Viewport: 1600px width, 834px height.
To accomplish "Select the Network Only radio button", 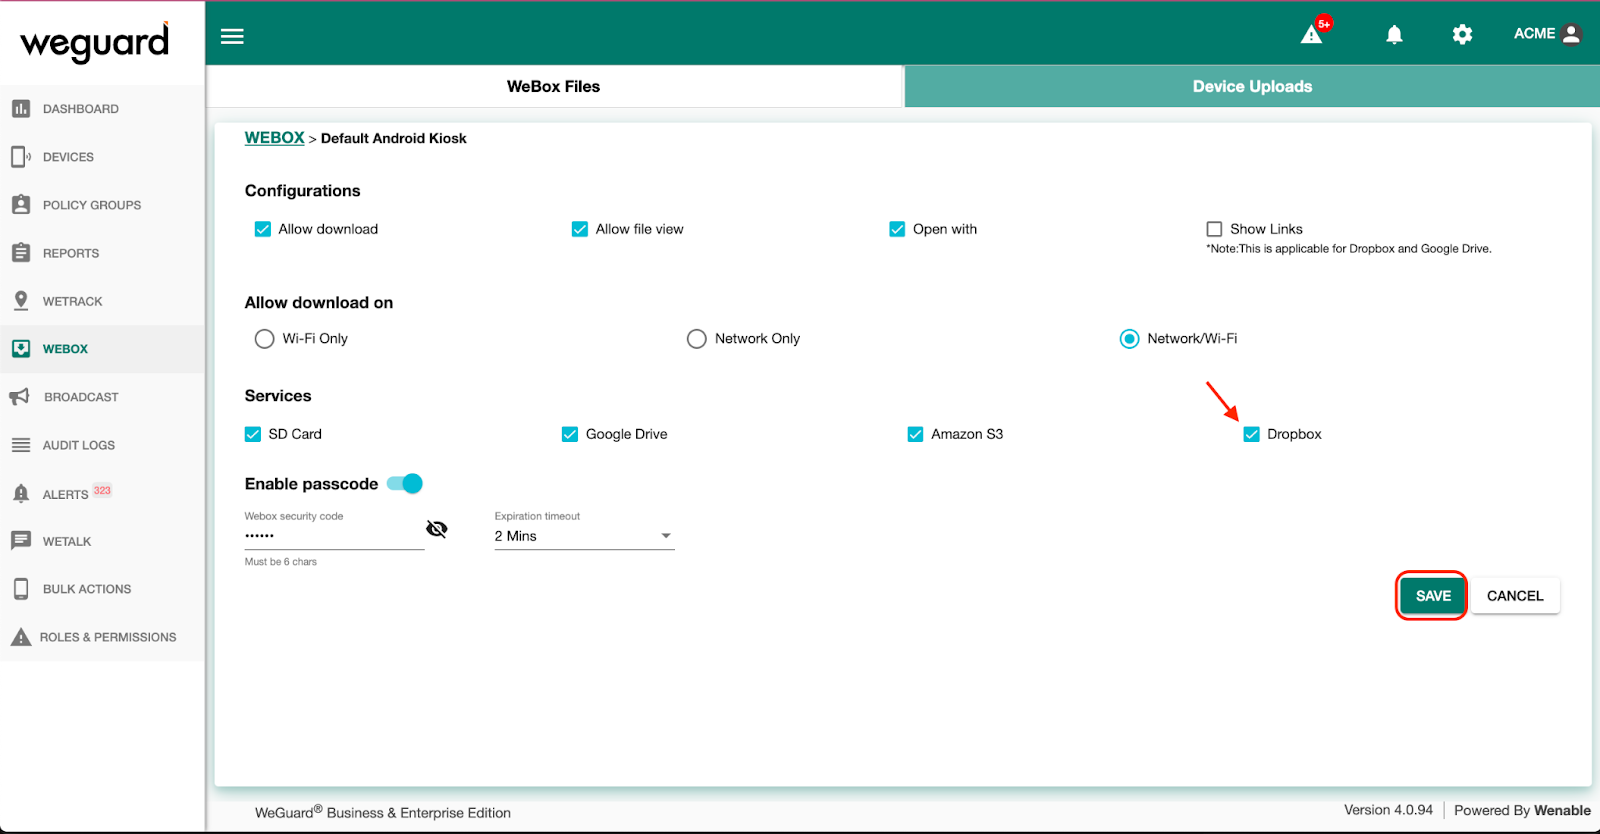I will coord(697,339).
